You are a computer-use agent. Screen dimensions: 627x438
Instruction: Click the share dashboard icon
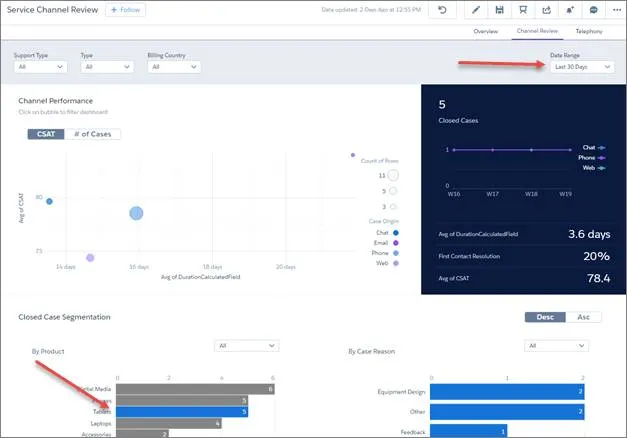(546, 10)
